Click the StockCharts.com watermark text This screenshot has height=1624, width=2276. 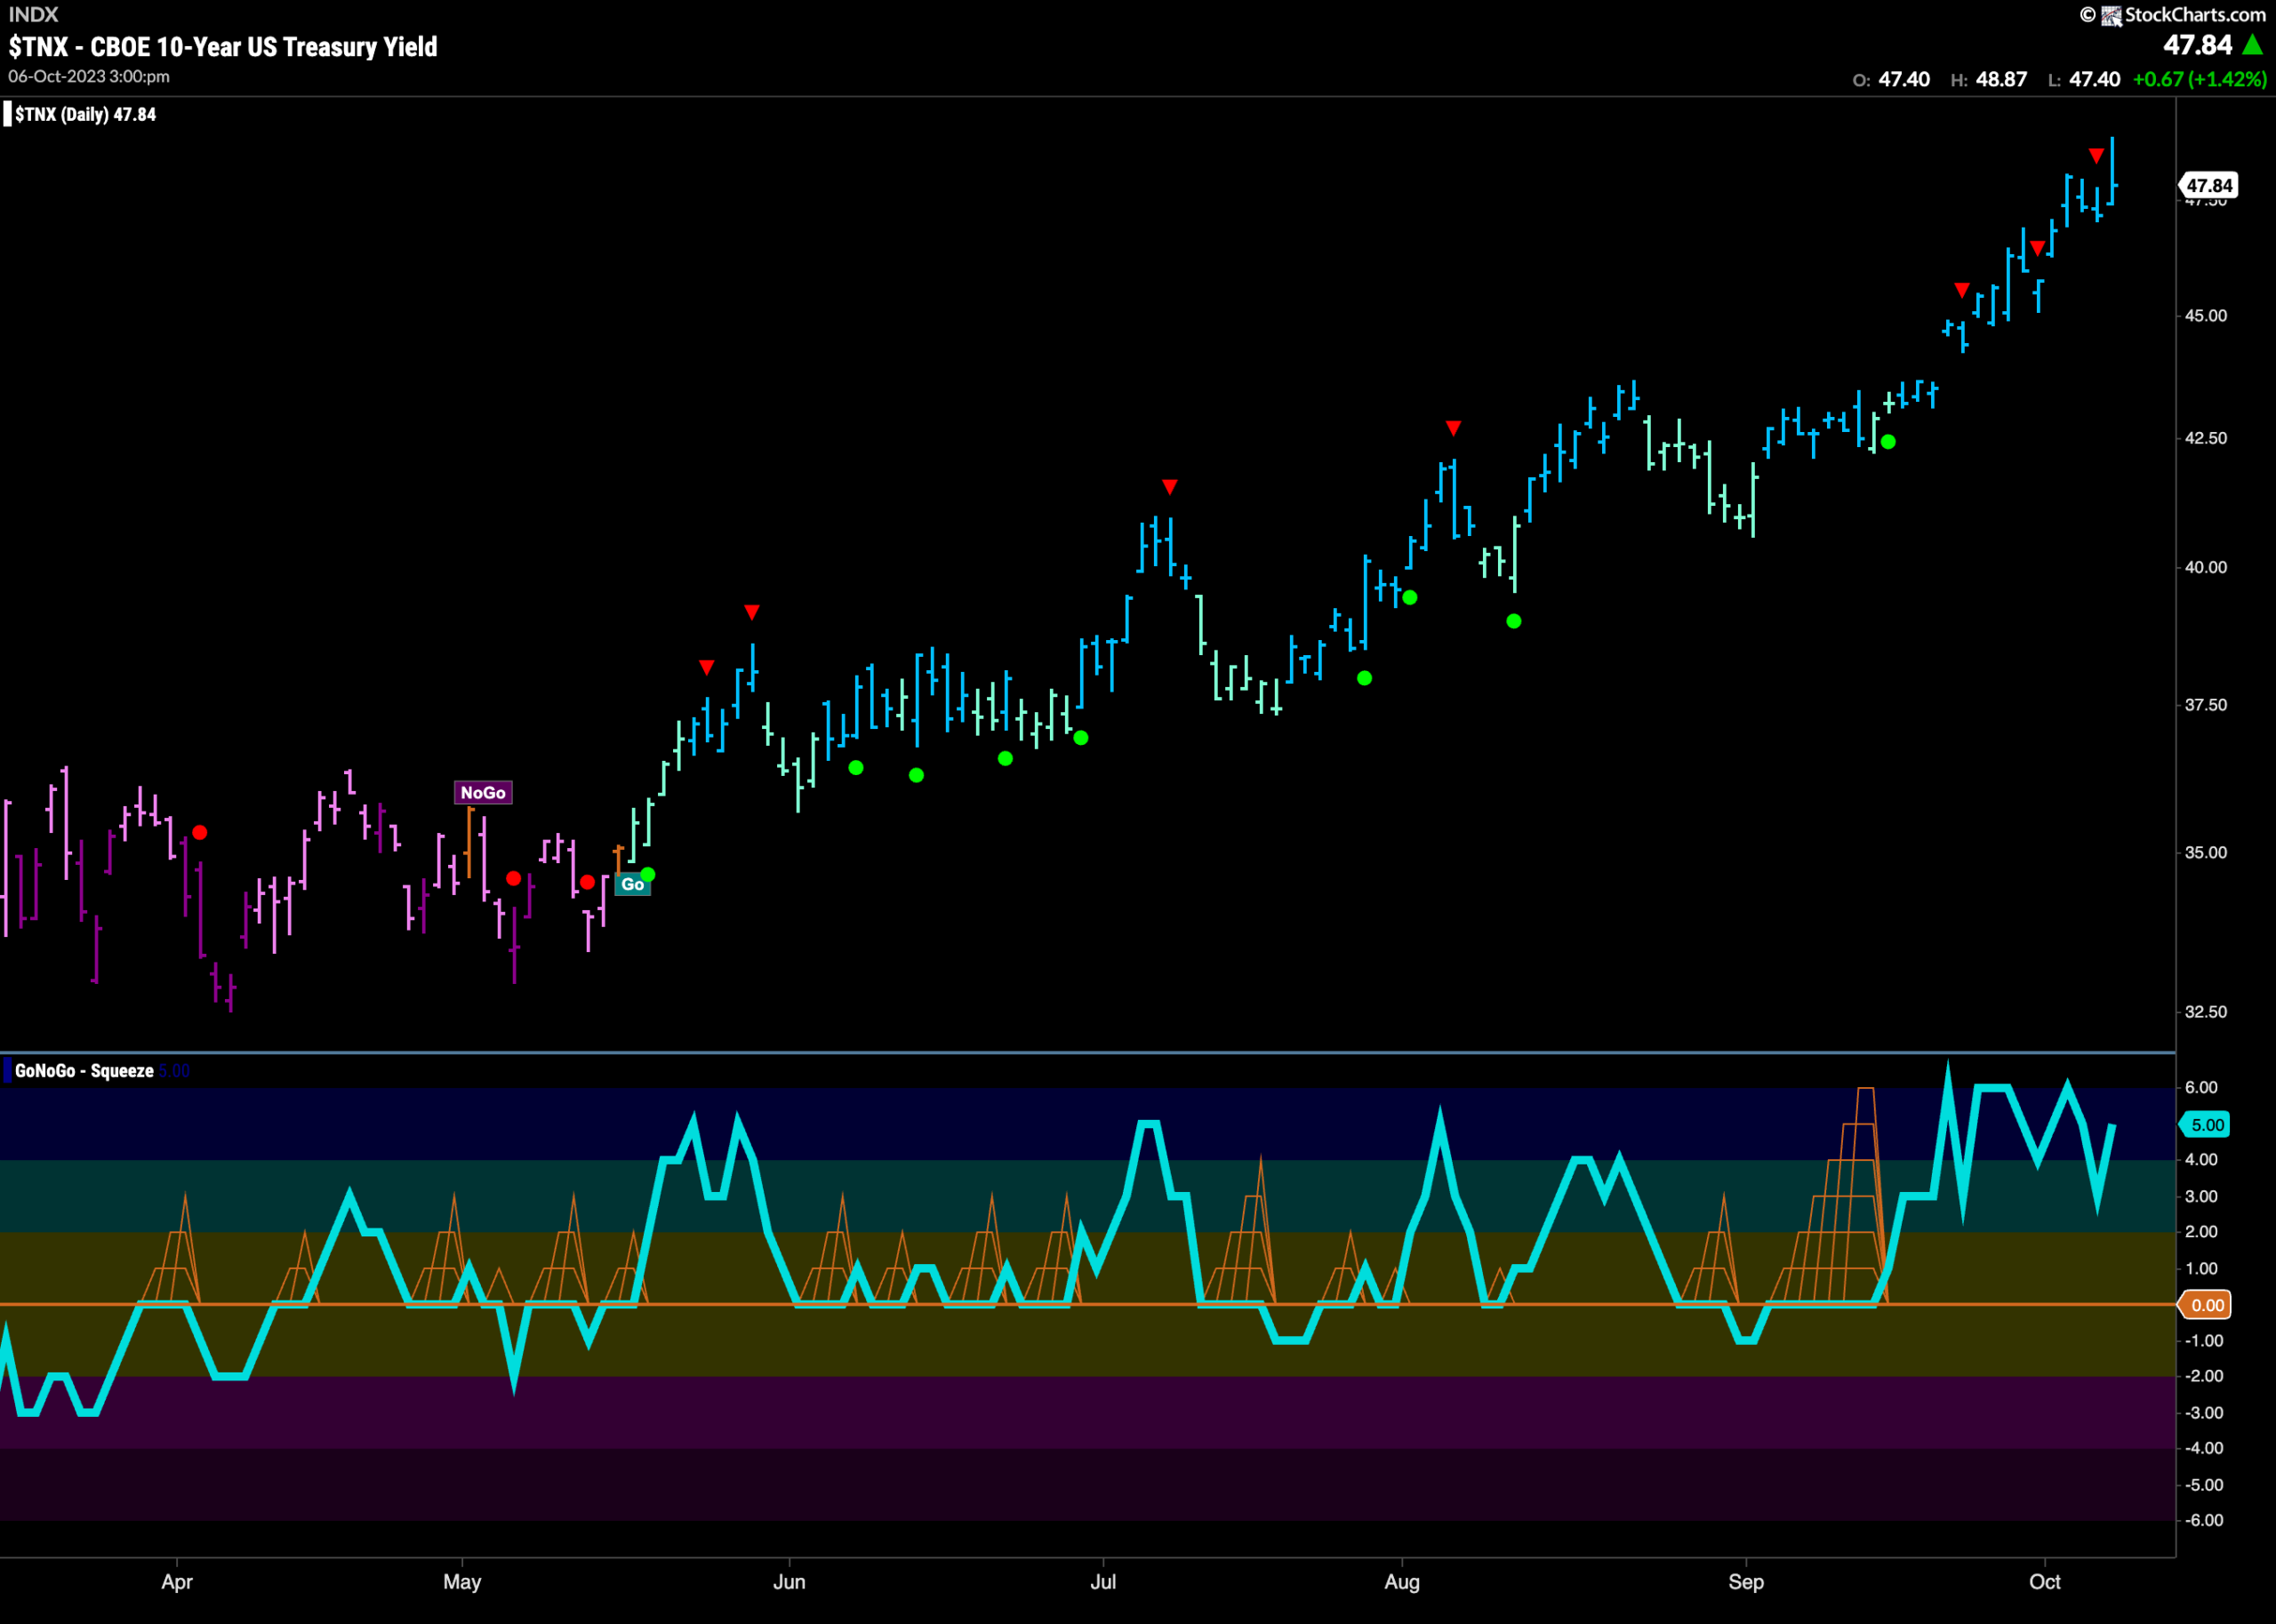pyautogui.click(x=2195, y=15)
